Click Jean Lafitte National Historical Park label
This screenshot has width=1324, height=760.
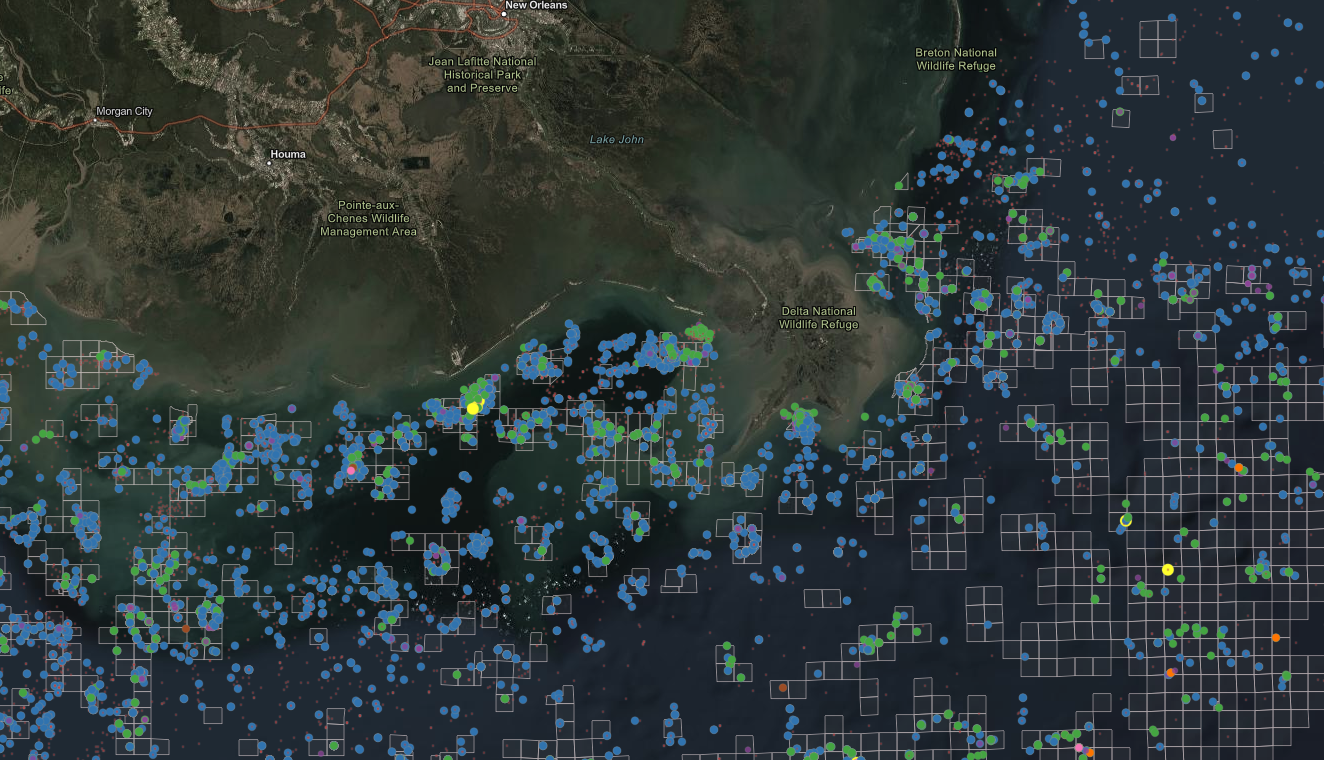(482, 75)
